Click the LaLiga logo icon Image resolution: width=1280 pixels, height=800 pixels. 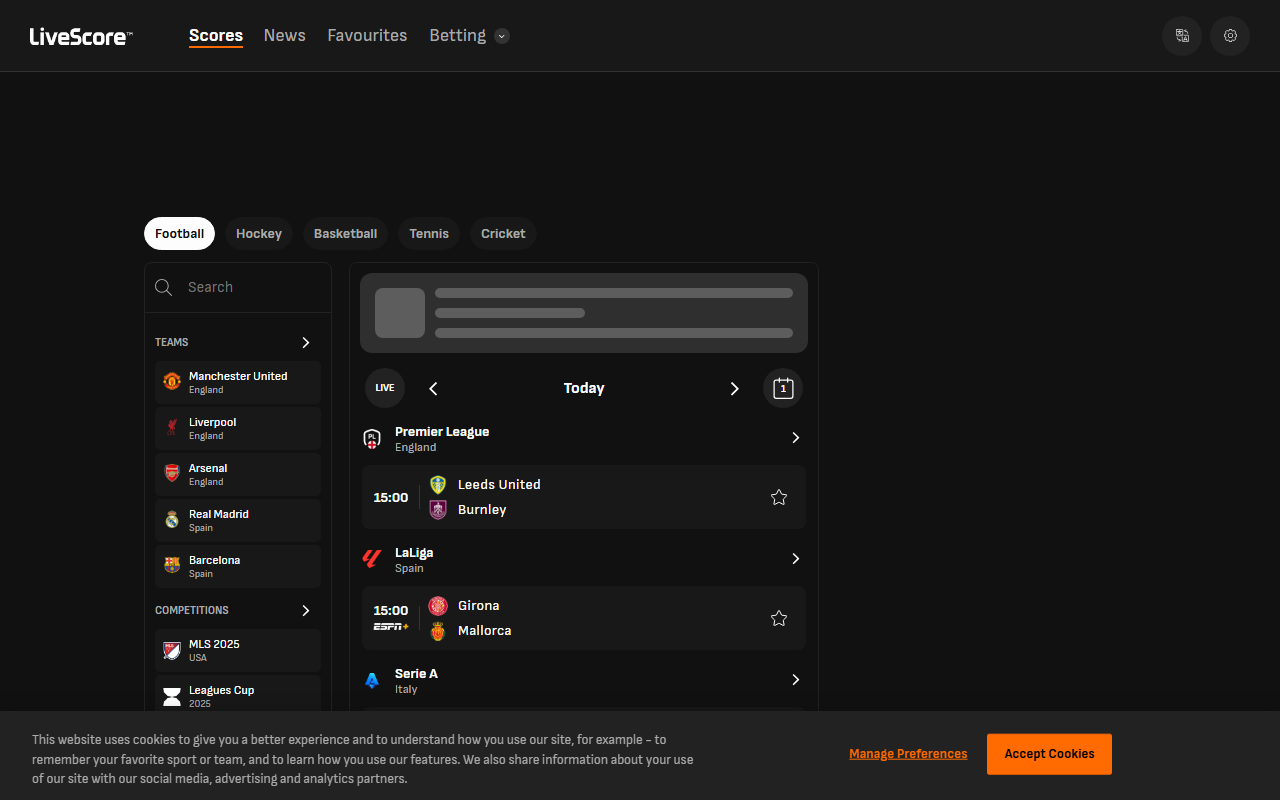click(372, 559)
